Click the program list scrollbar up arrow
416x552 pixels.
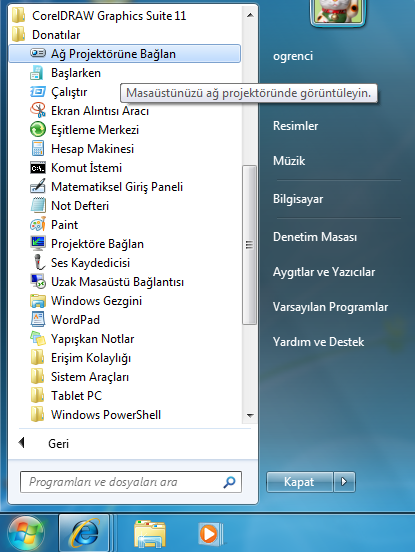coord(250,15)
